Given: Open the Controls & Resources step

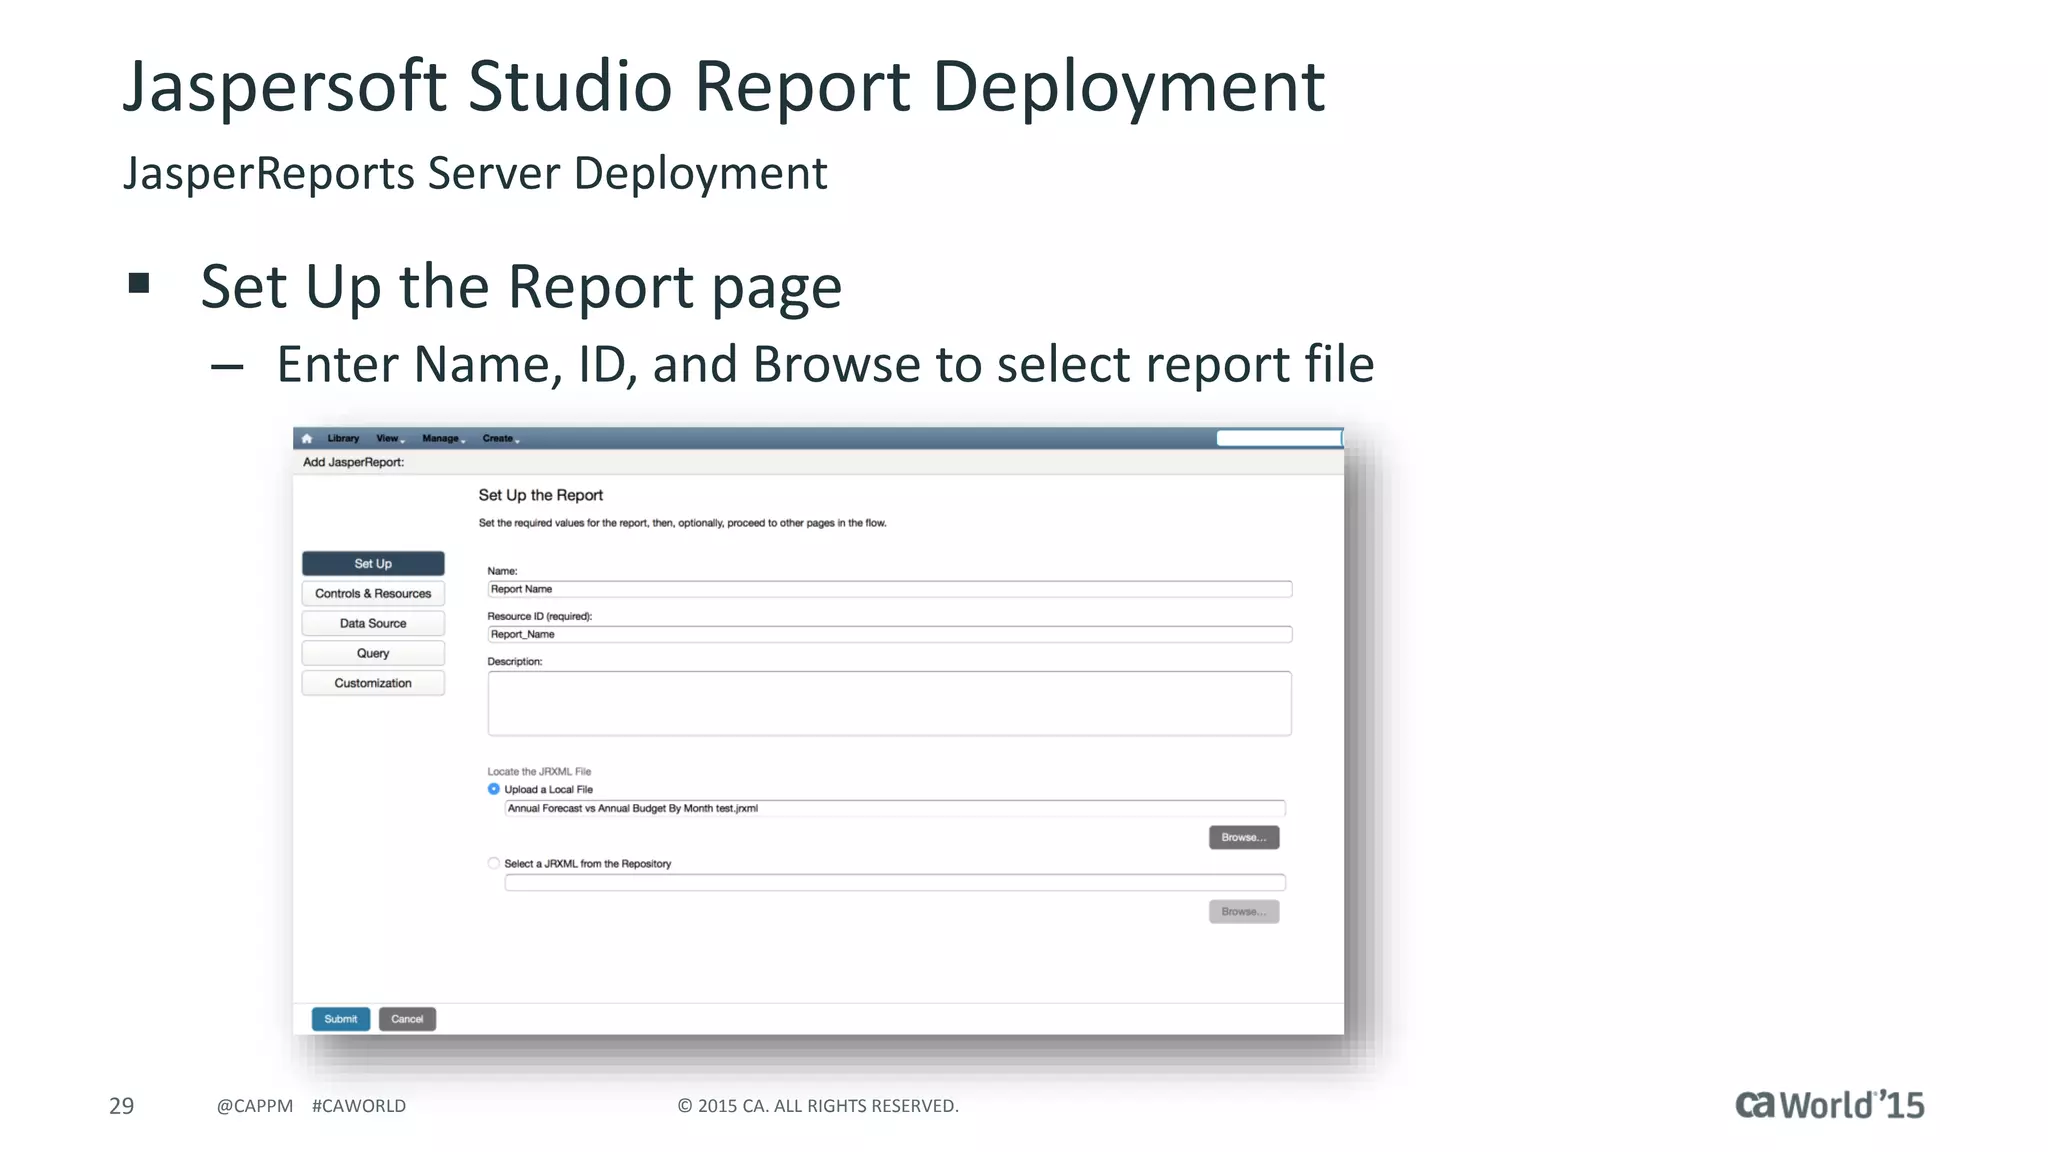Looking at the screenshot, I should coord(373,594).
